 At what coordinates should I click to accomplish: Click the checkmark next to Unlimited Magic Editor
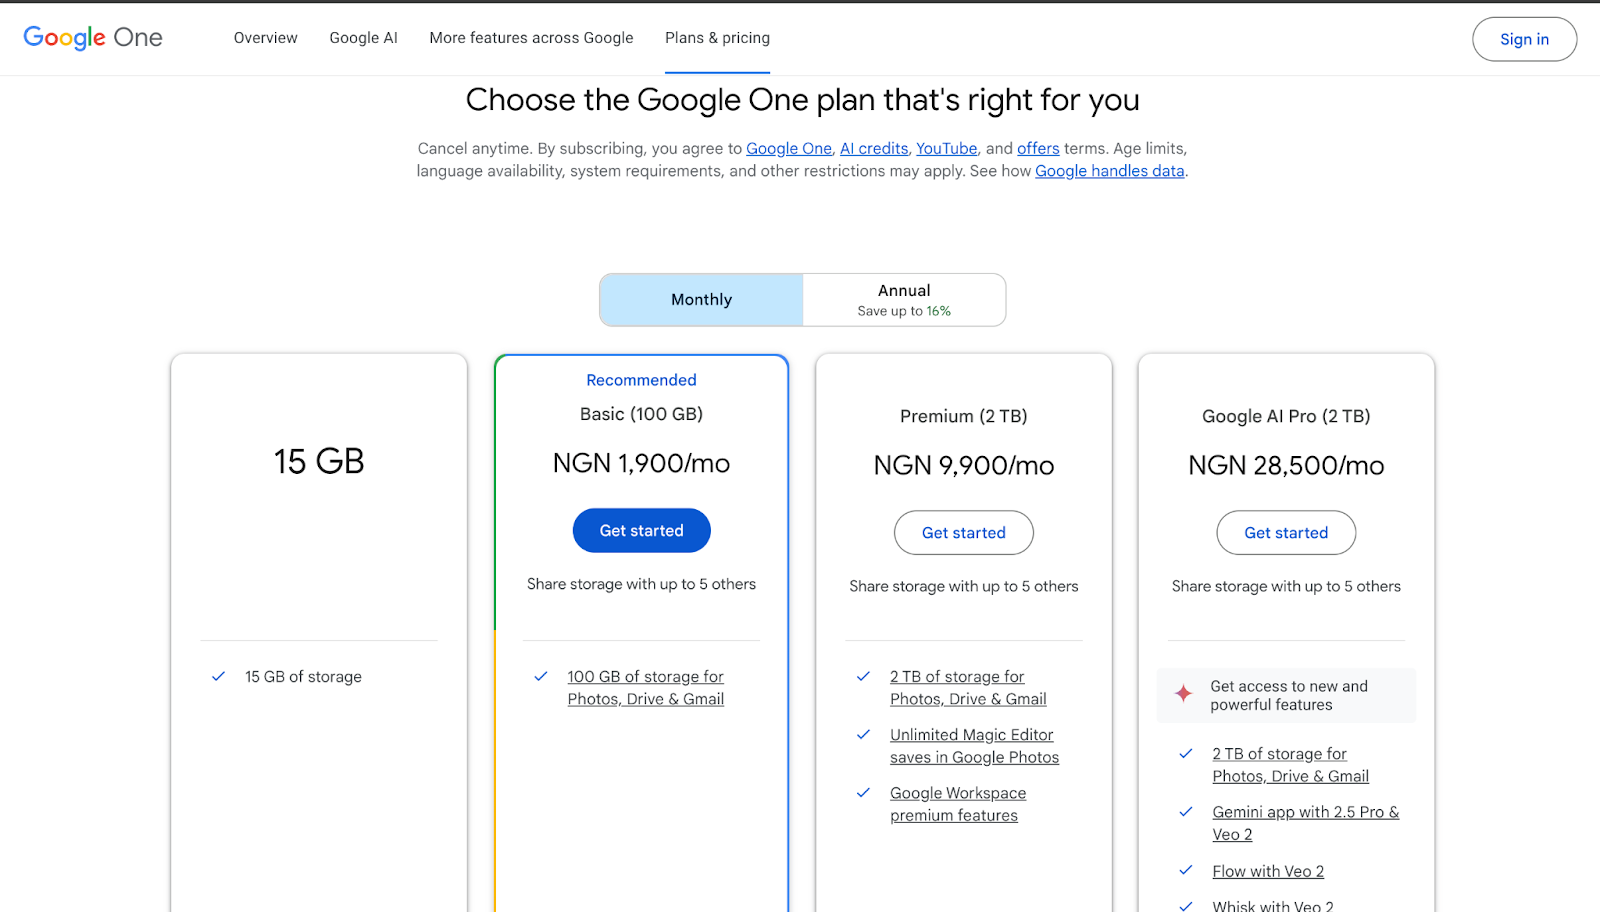[x=863, y=734]
